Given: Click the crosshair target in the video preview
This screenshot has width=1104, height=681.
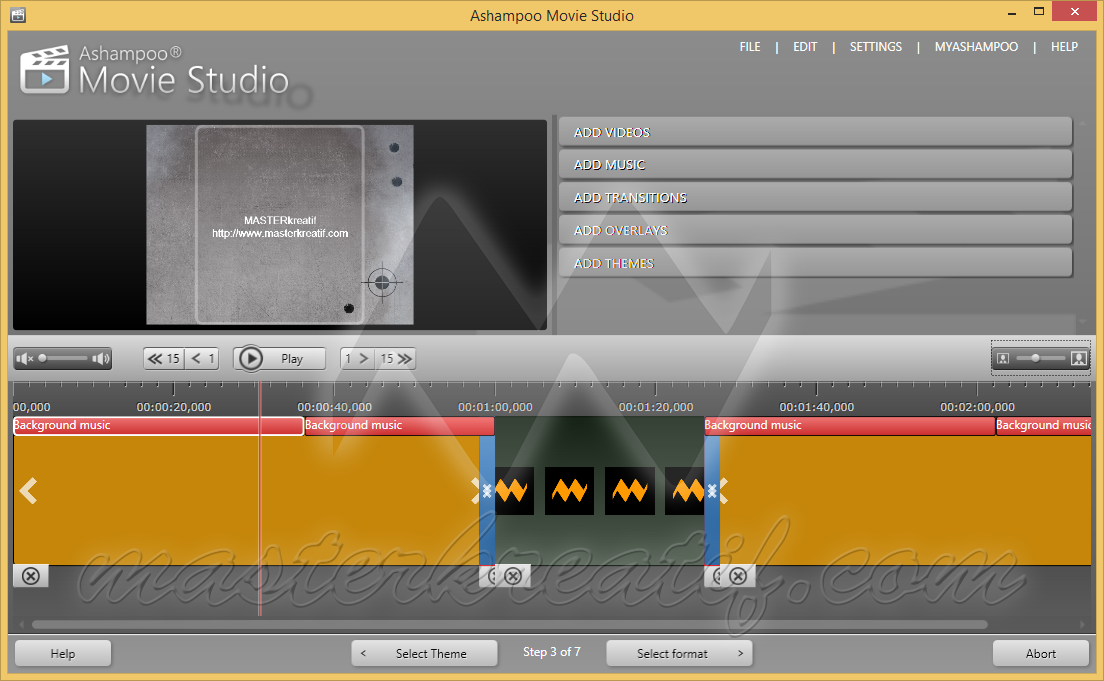Looking at the screenshot, I should [x=382, y=282].
